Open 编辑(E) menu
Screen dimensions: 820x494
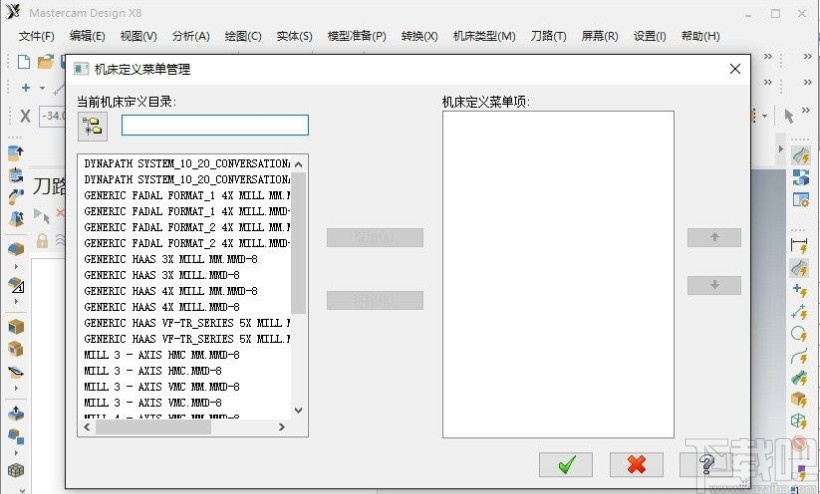tap(87, 36)
